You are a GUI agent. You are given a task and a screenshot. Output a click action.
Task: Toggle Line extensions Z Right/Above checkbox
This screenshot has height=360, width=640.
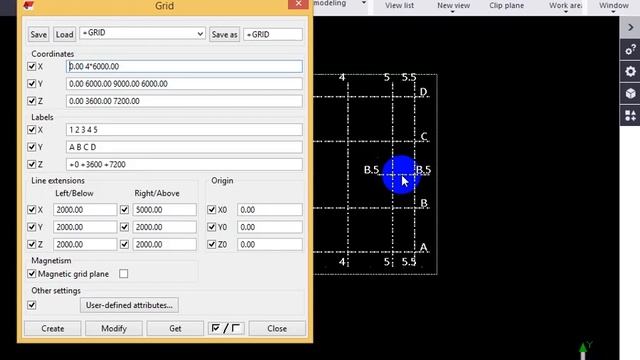tap(124, 244)
